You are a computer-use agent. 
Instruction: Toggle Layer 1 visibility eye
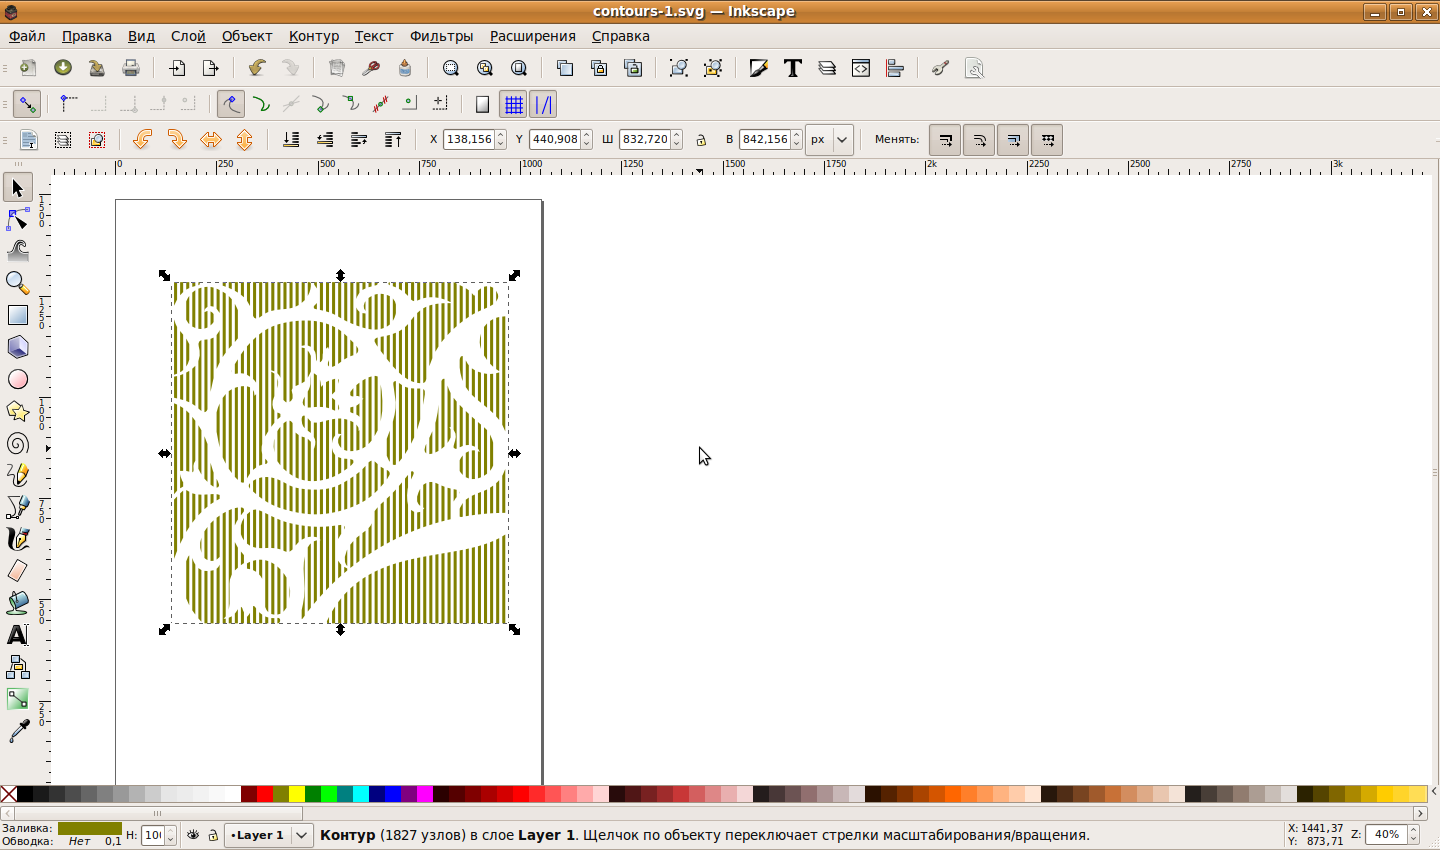click(194, 835)
